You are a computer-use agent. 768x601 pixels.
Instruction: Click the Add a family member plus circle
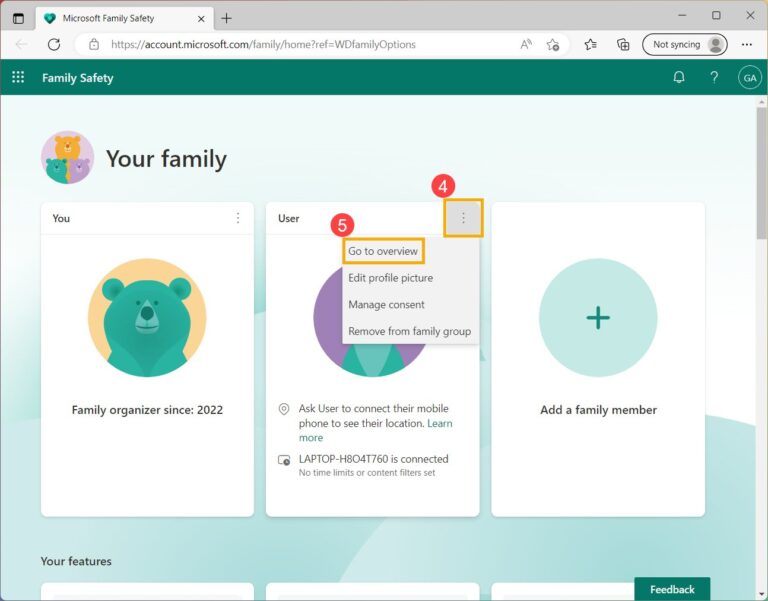point(598,317)
